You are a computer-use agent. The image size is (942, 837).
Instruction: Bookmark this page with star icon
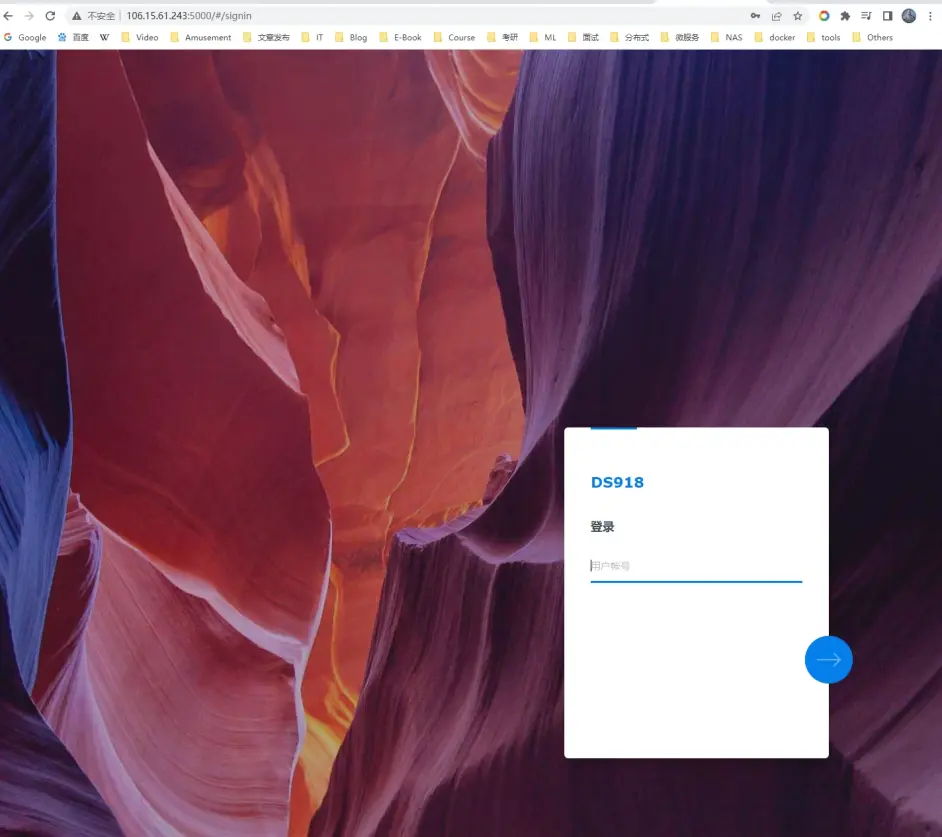pos(797,16)
